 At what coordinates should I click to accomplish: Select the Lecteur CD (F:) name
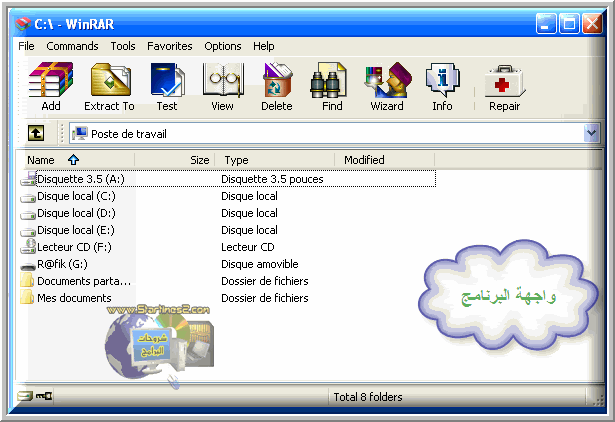coord(74,247)
